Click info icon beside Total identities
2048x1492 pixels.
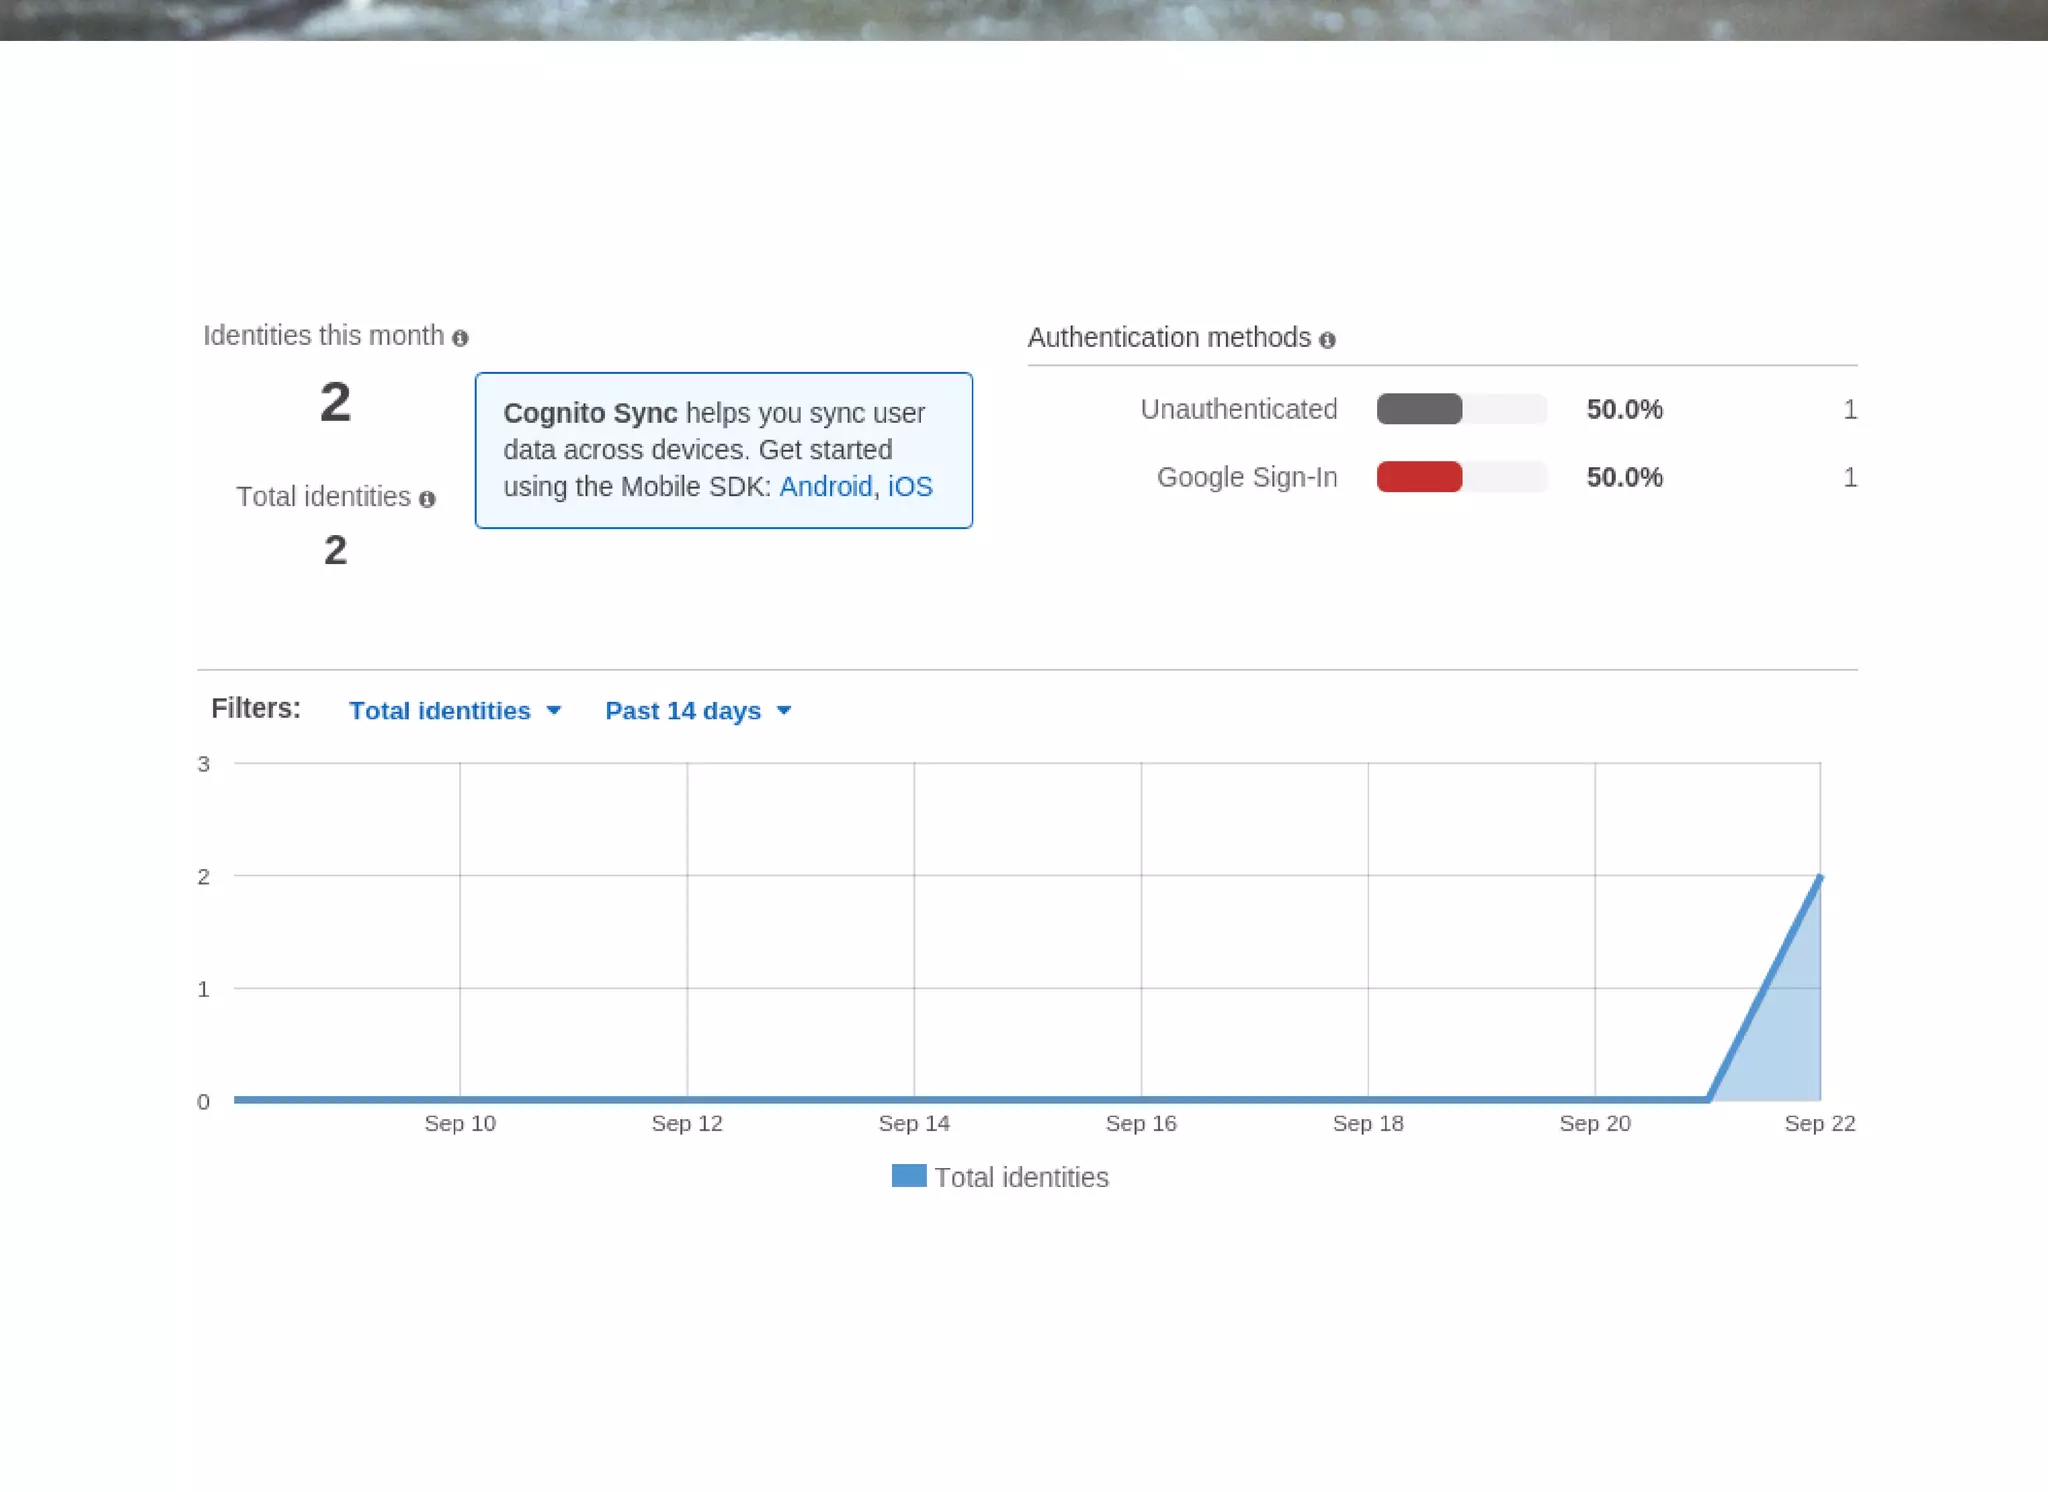[x=427, y=499]
